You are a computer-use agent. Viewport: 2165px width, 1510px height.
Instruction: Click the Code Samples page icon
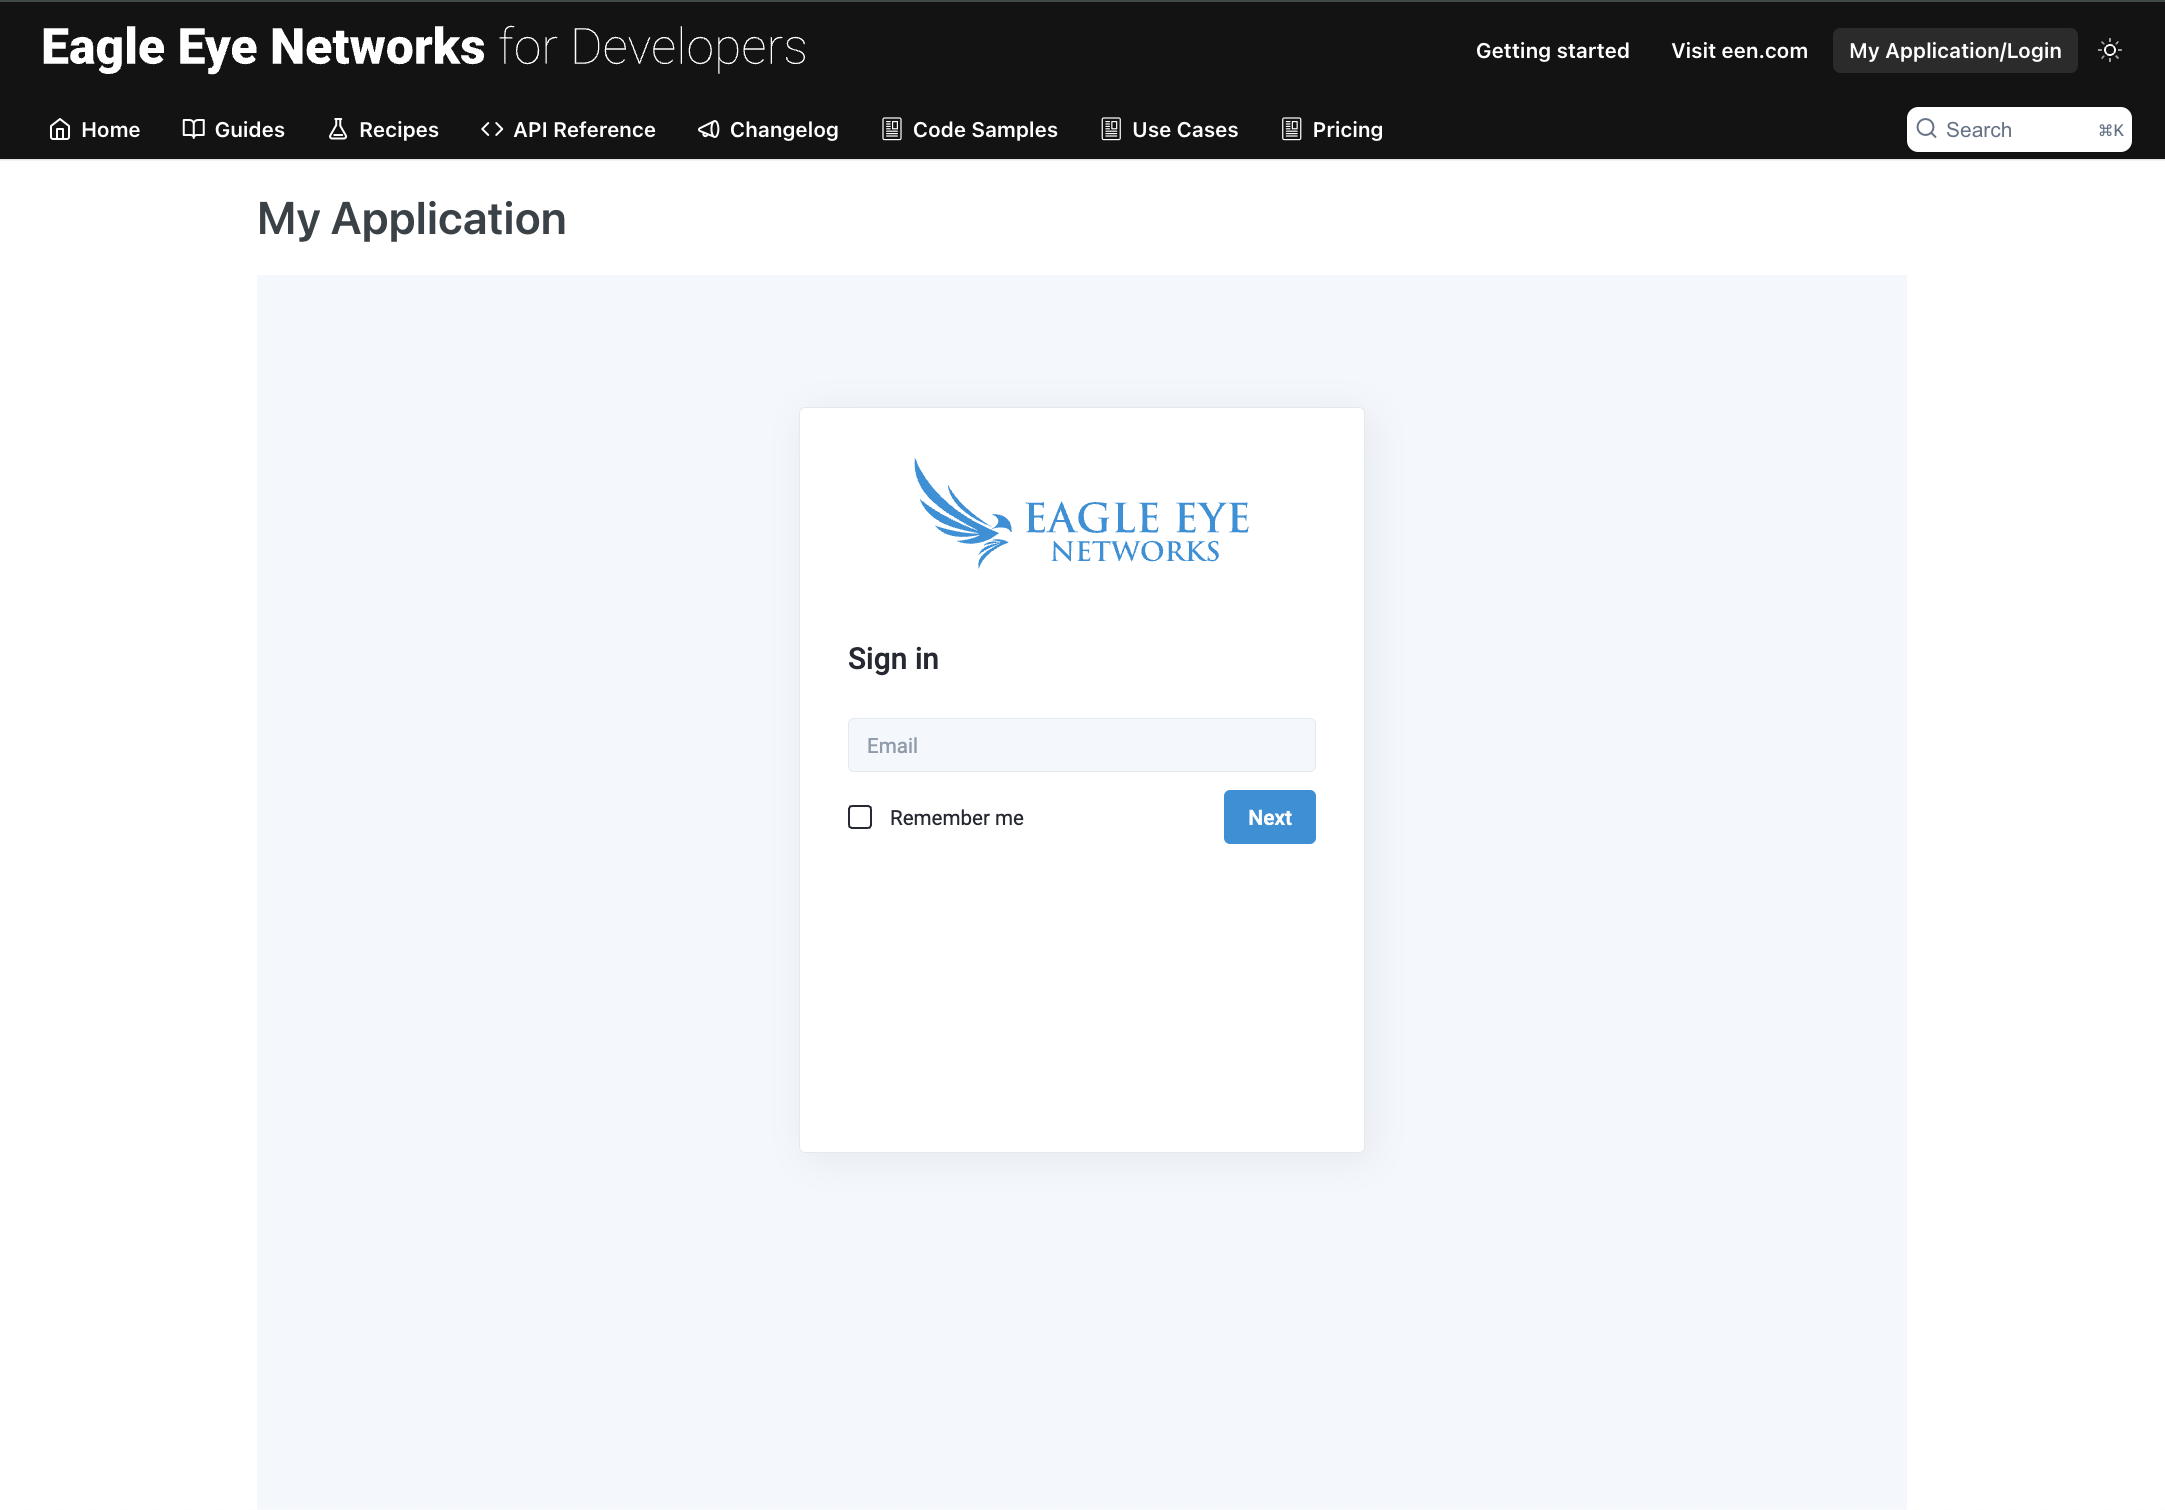click(892, 129)
